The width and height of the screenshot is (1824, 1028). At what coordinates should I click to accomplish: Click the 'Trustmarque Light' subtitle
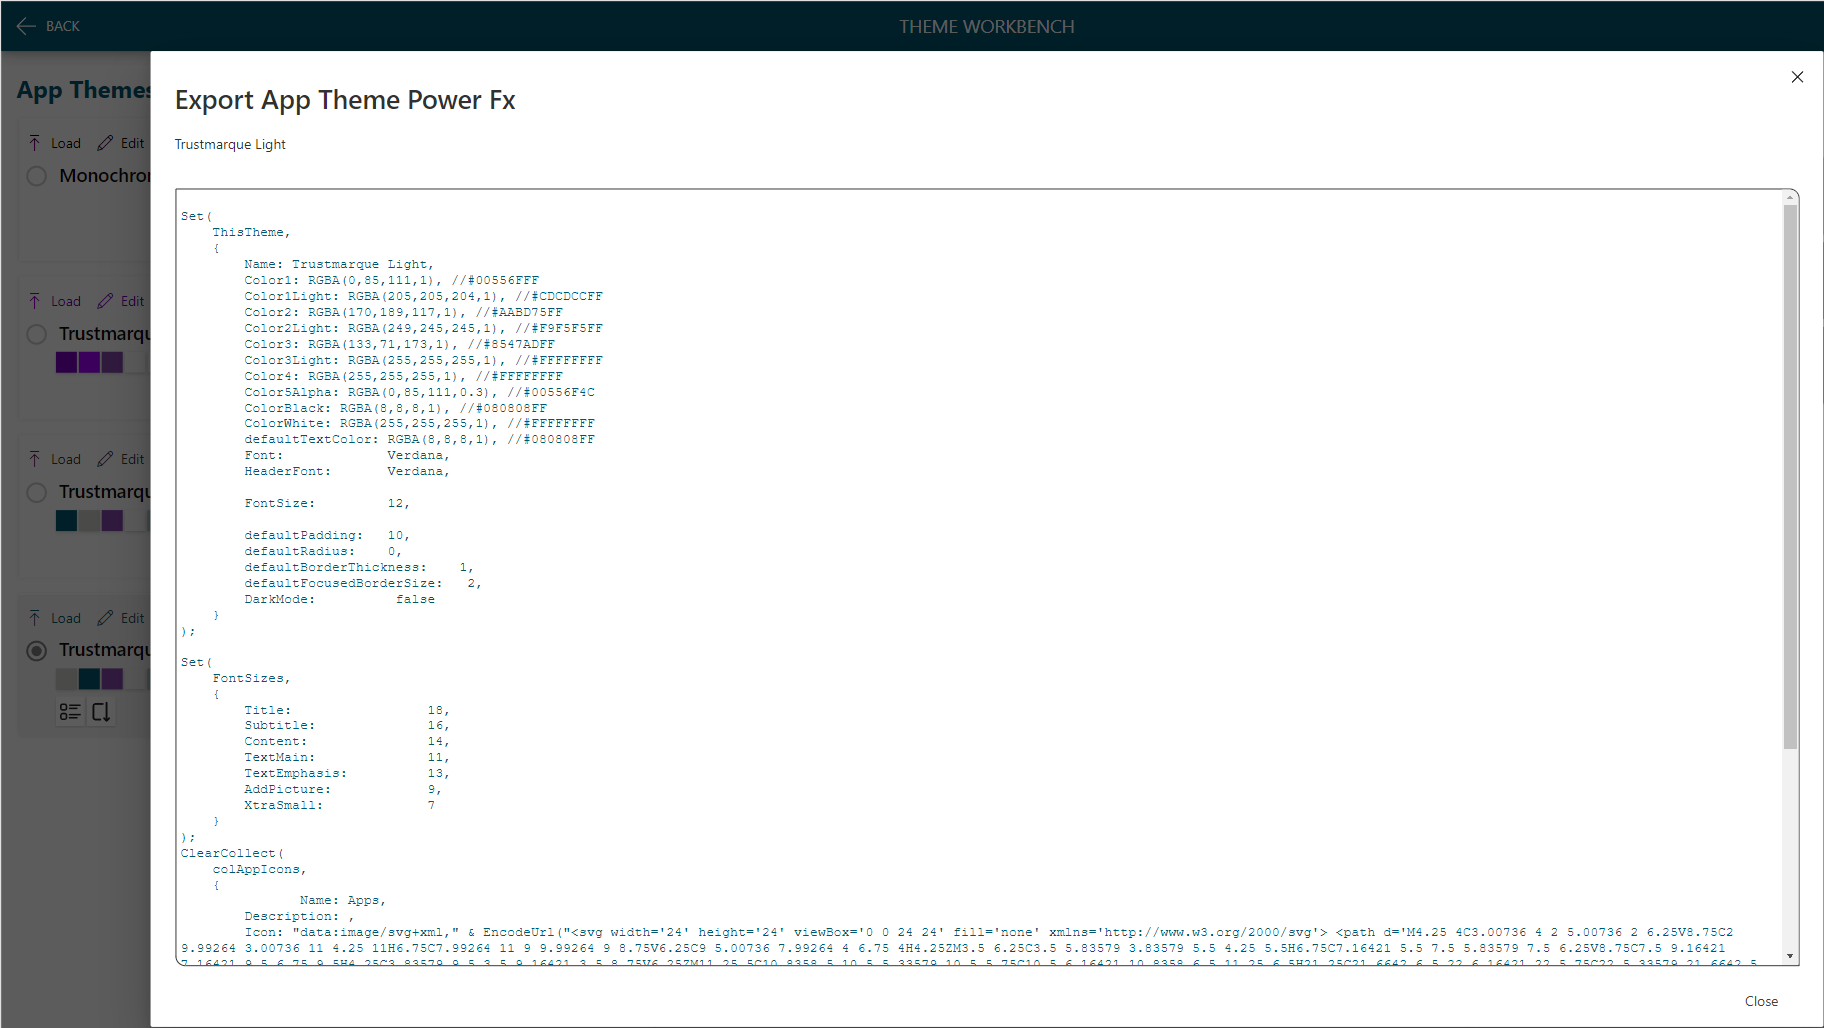point(230,144)
